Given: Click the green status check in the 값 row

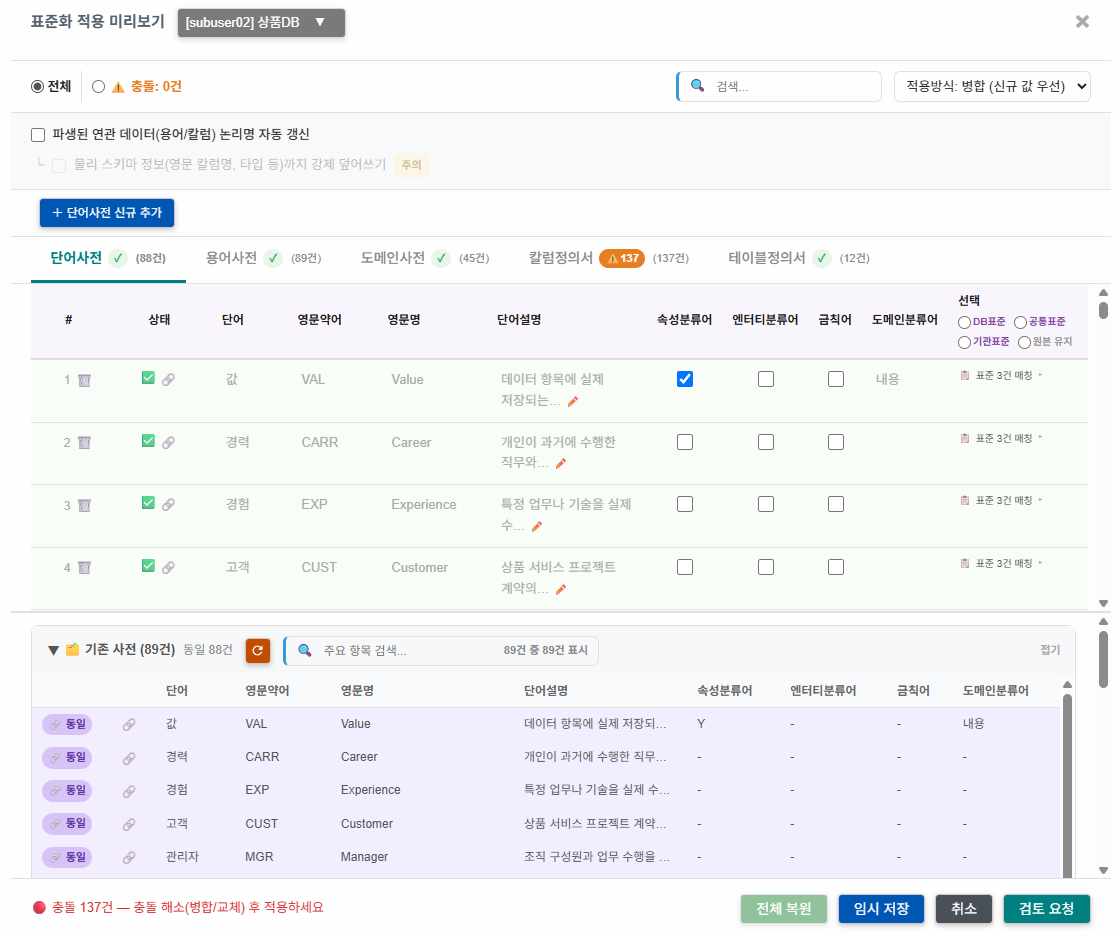Looking at the screenshot, I should (x=148, y=378).
